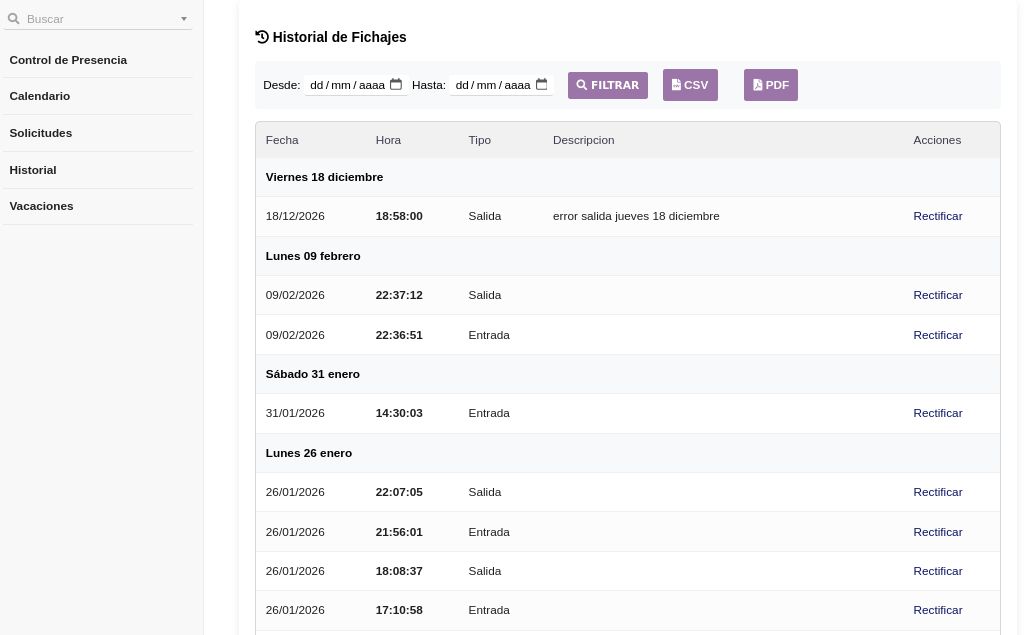1030x635 pixels.
Task: Open Control de Presencia menu
Action: (x=68, y=60)
